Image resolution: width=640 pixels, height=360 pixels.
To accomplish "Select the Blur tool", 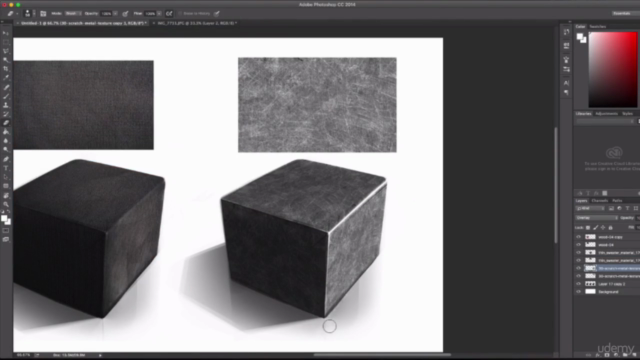I will (6, 141).
